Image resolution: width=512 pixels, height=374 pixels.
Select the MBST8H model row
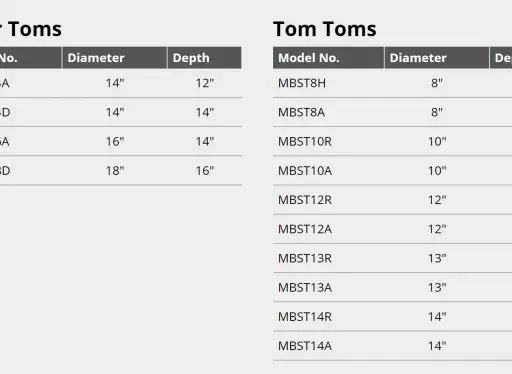coord(393,83)
